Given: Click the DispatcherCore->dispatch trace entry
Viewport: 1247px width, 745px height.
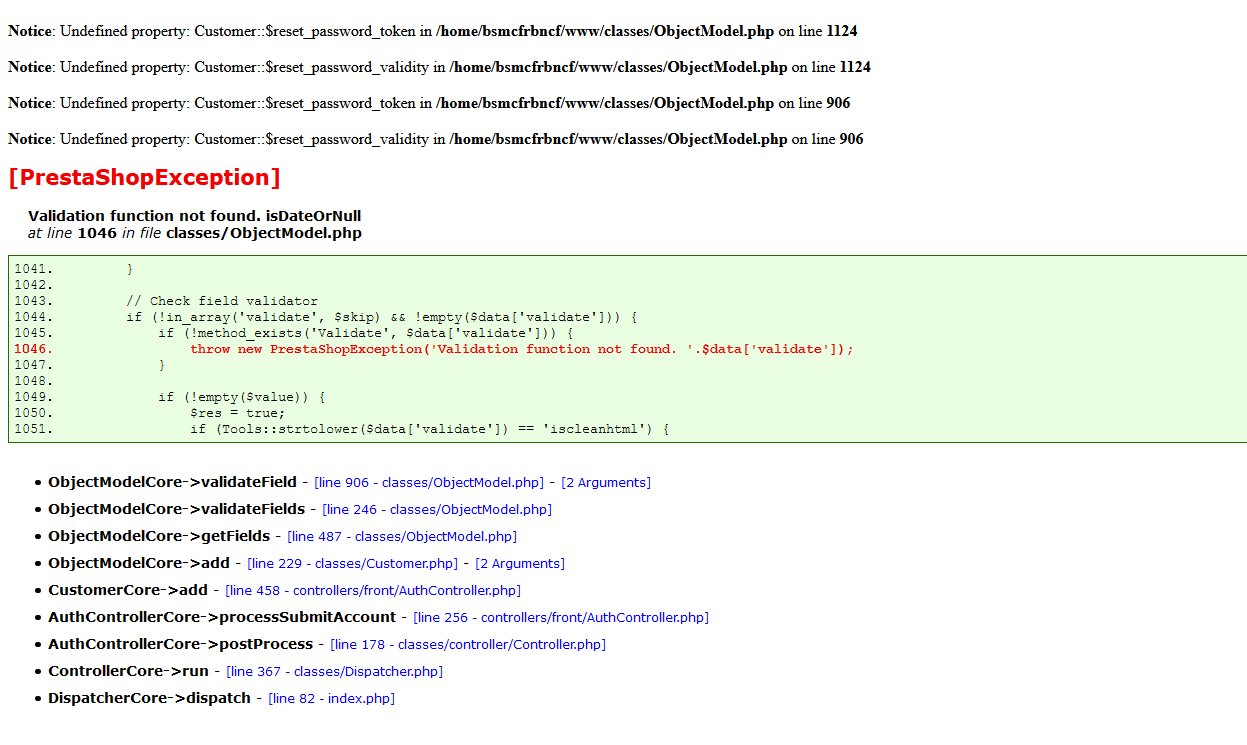Looking at the screenshot, I should (149, 698).
